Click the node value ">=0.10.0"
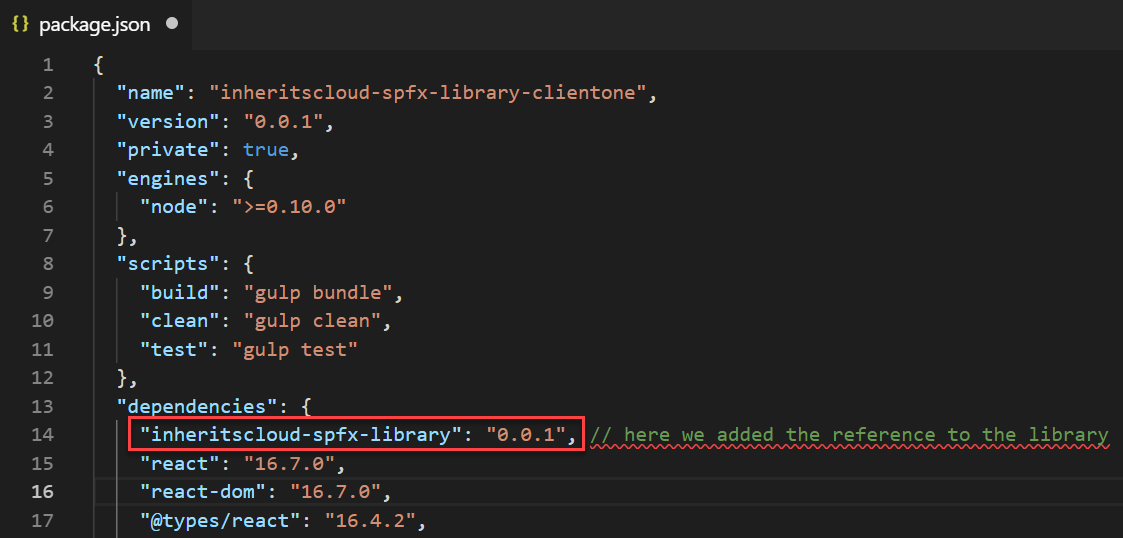This screenshot has height=538, width=1123. tap(289, 207)
